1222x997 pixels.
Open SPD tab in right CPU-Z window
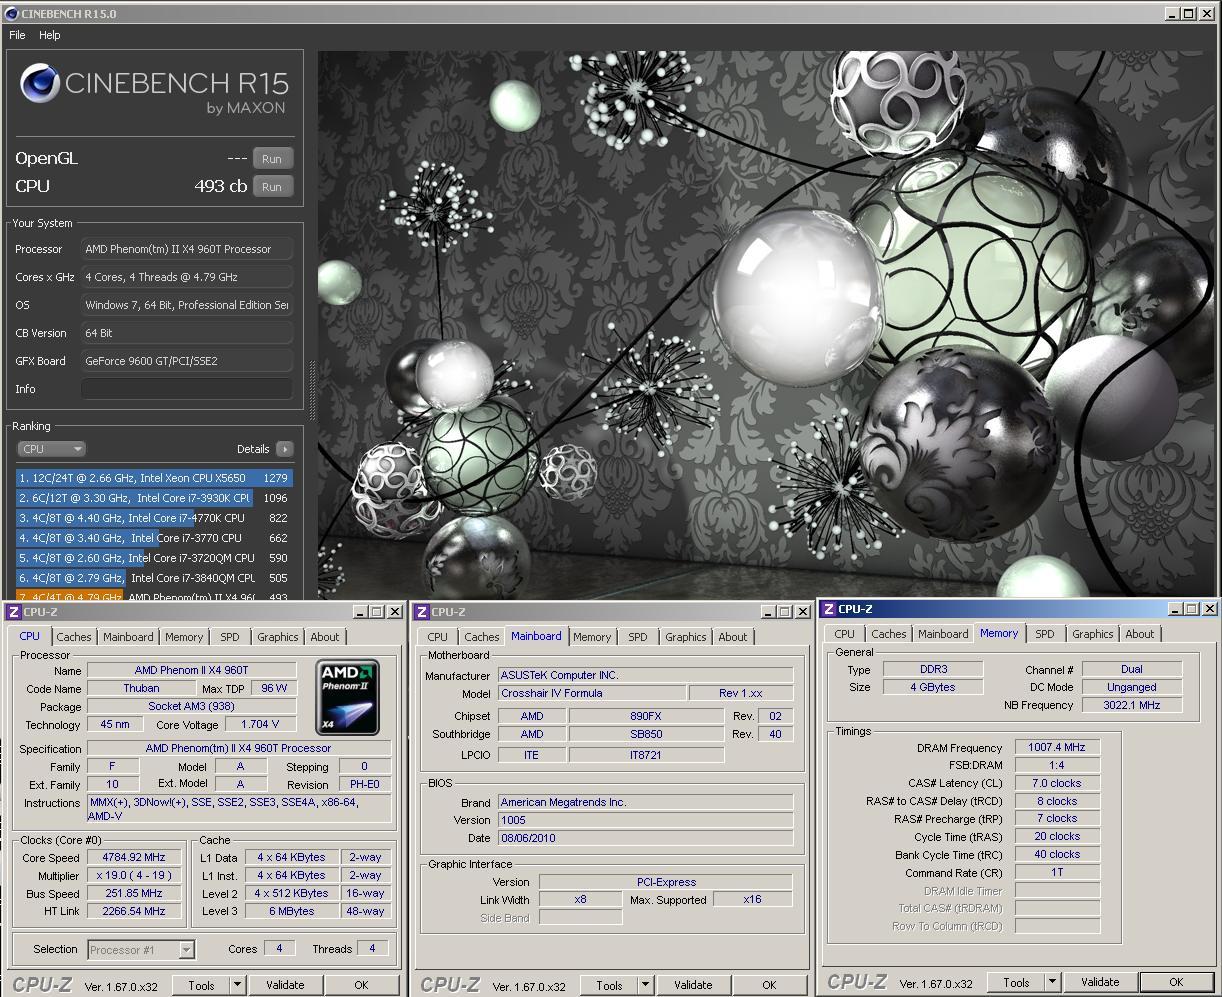1045,634
